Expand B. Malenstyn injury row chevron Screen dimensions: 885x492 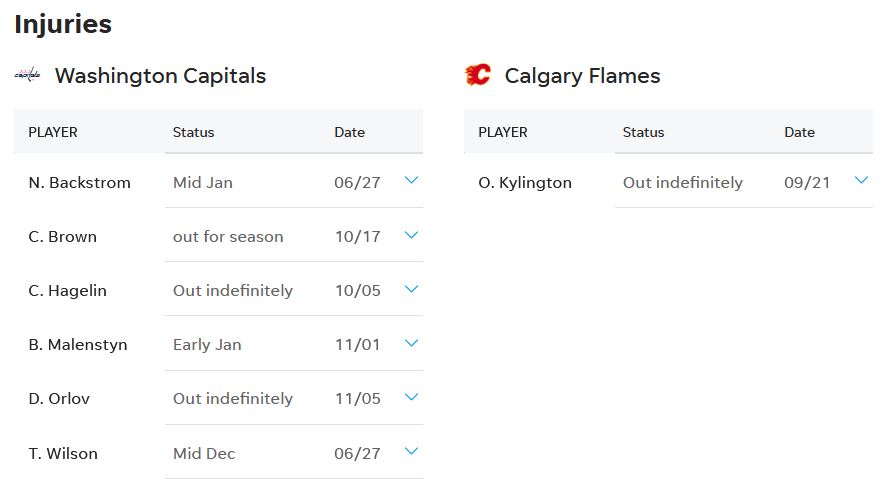click(x=411, y=342)
